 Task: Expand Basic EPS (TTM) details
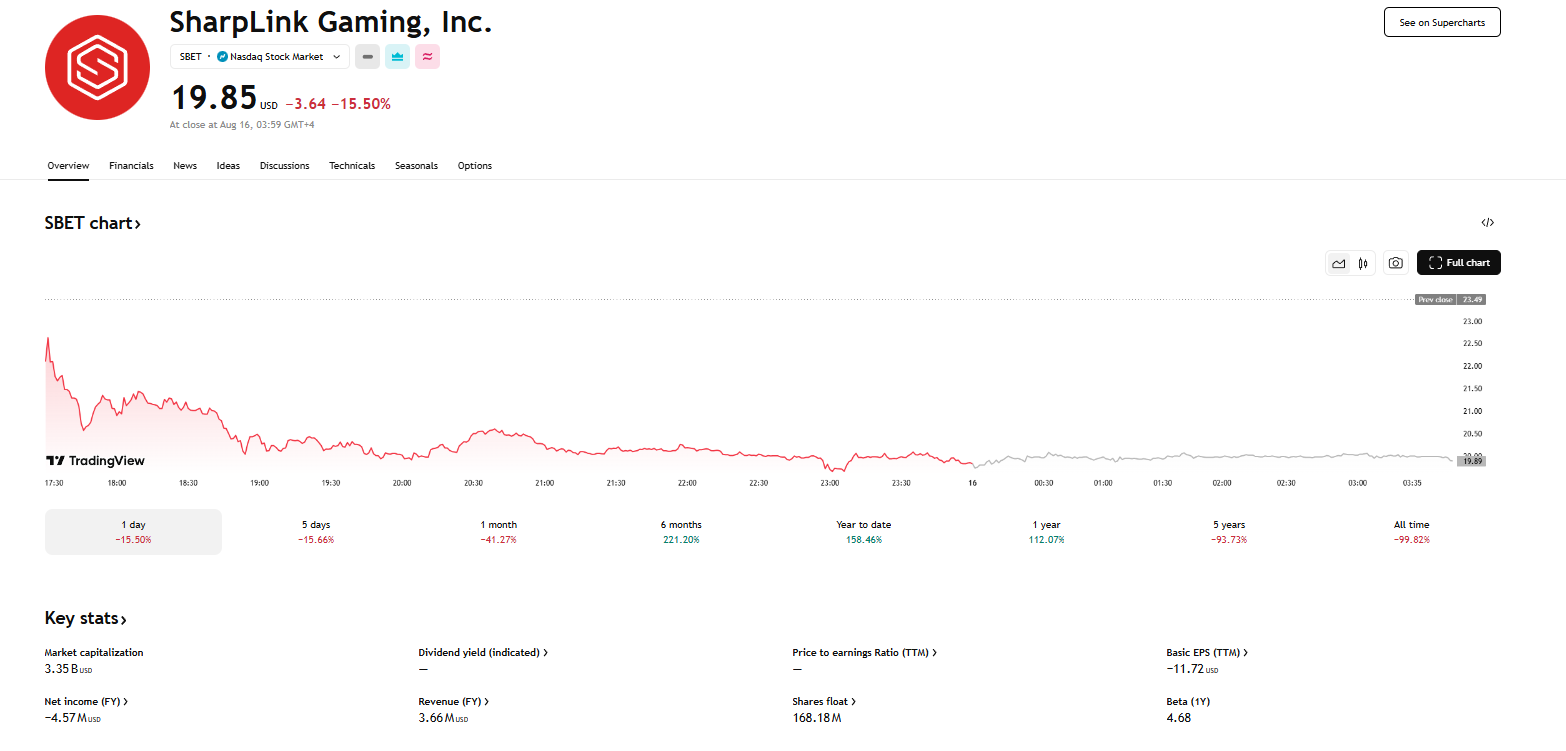[1207, 652]
